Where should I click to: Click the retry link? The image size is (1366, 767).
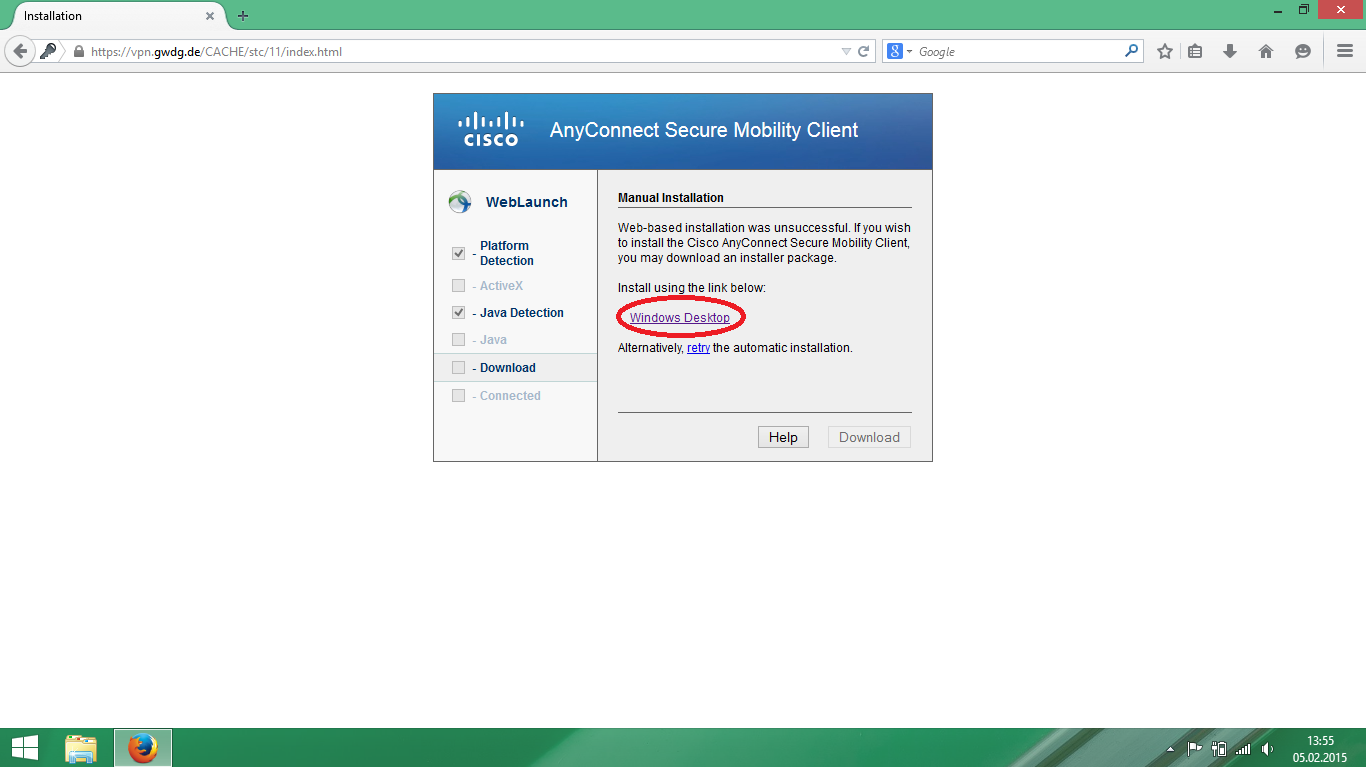tap(698, 348)
